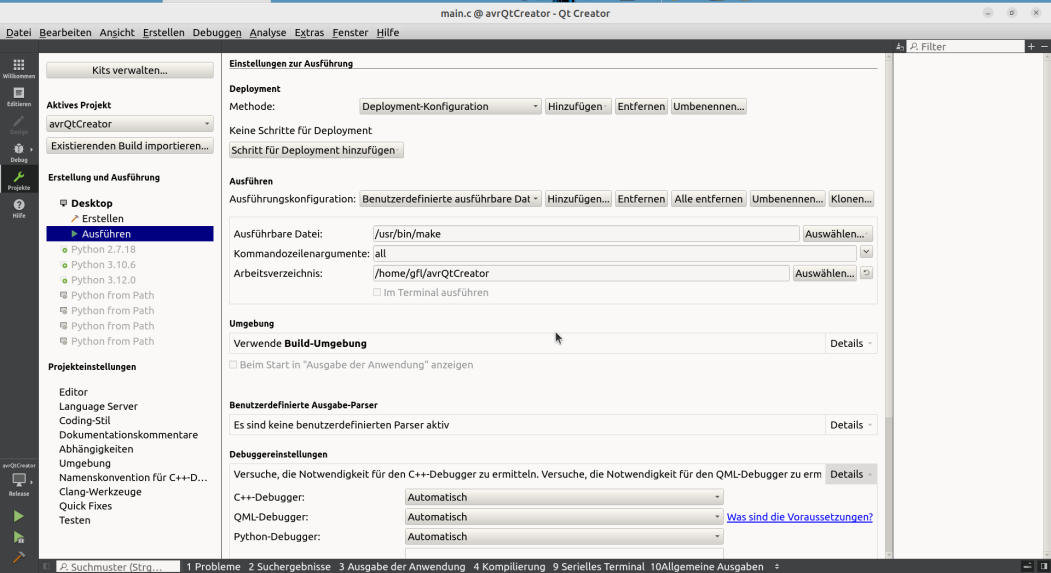Focus the Filter search field
The height and width of the screenshot is (573, 1051).
965,46
